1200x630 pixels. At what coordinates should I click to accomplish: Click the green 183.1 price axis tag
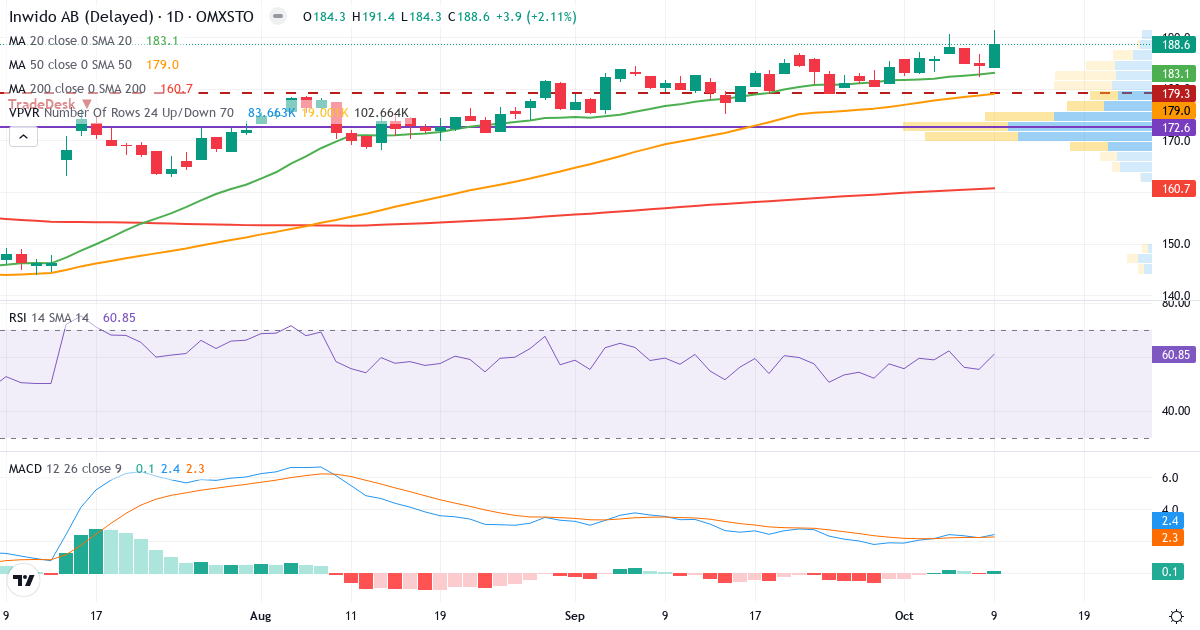pos(1173,74)
